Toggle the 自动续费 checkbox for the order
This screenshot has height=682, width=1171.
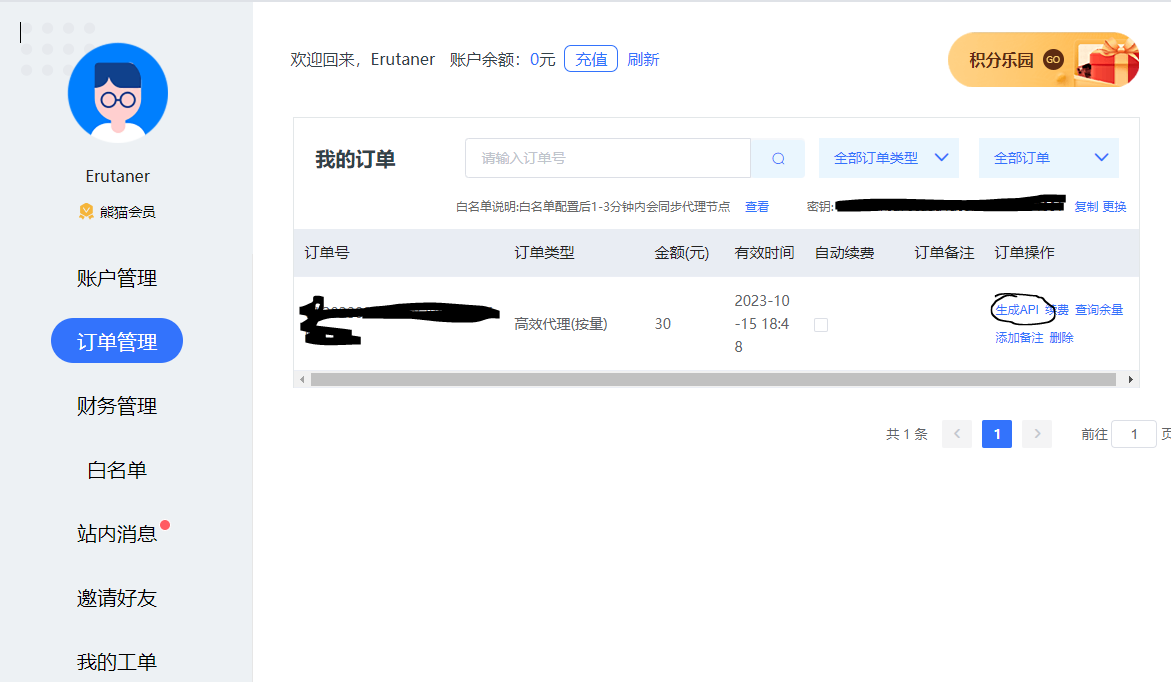click(821, 325)
